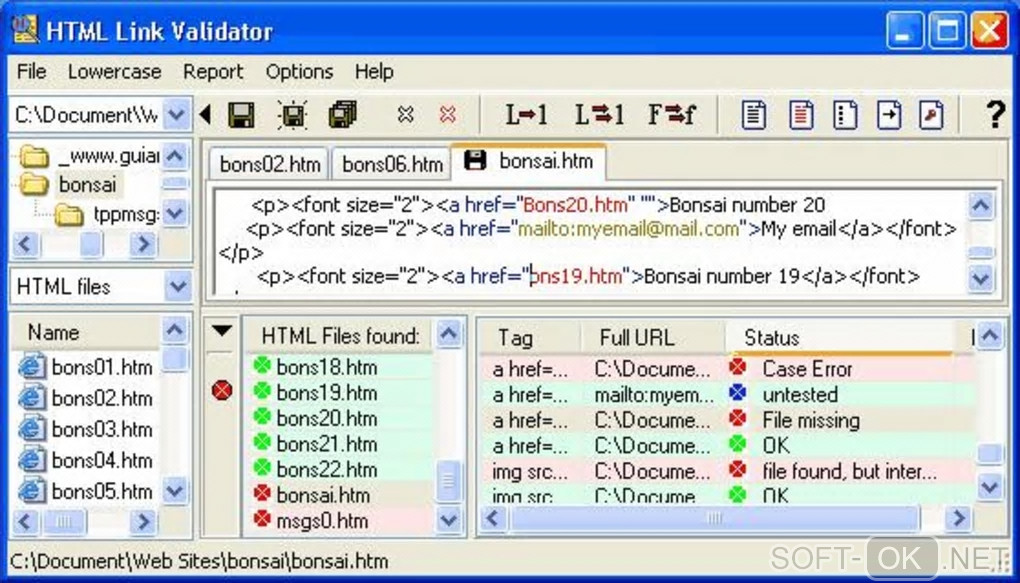This screenshot has height=583, width=1020.
Task: Select msgs0.htm in found files list
Action: [339, 521]
